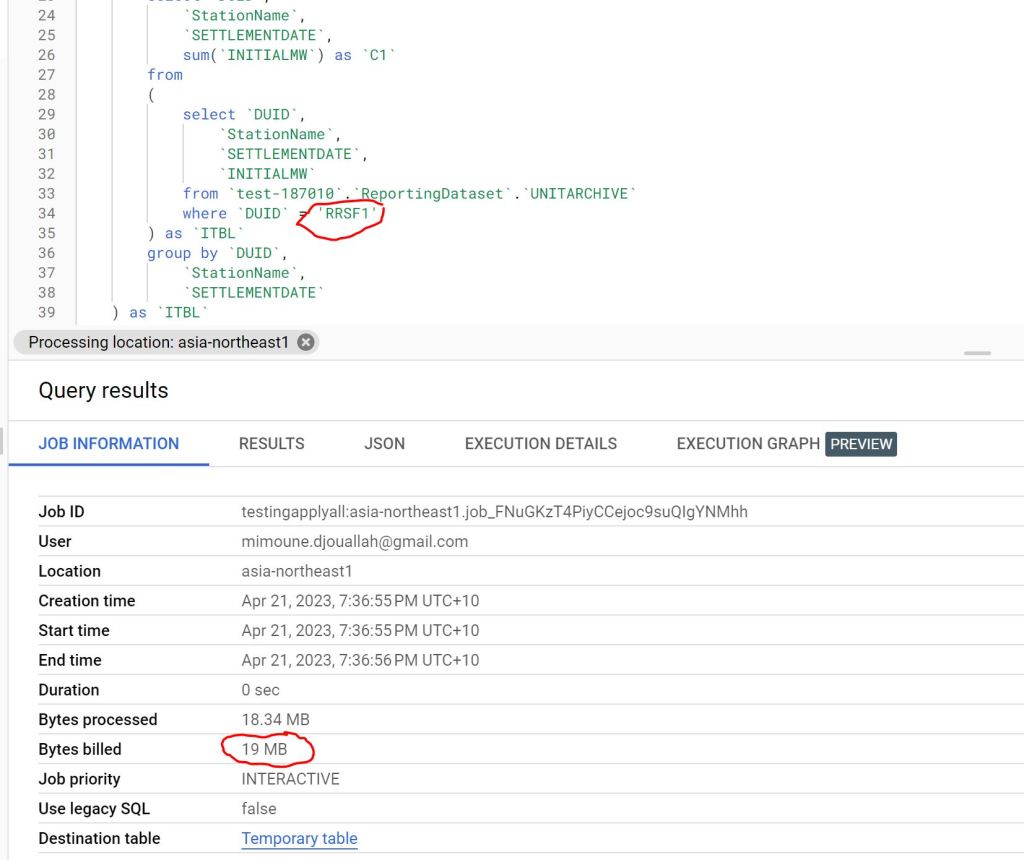Remove the Processing location filter chip
This screenshot has width=1024, height=860.
click(x=306, y=342)
